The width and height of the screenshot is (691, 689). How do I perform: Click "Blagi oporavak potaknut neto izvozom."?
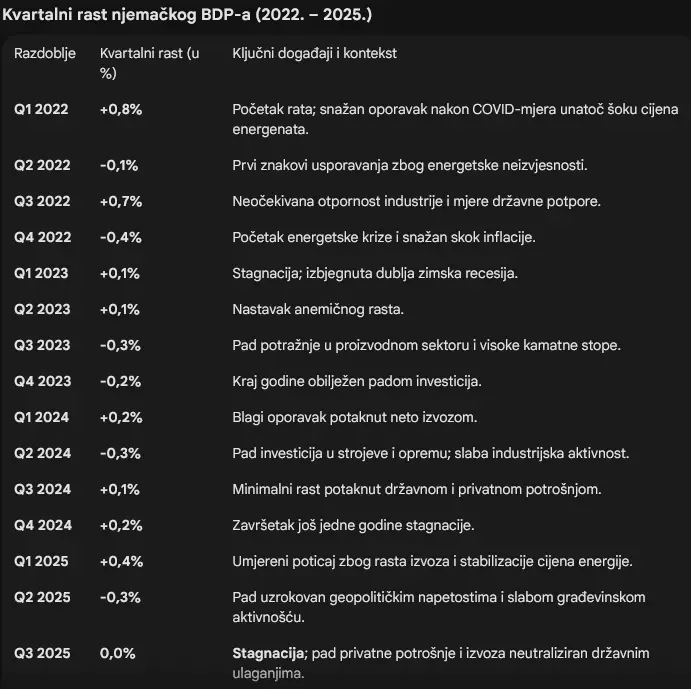[355, 417]
